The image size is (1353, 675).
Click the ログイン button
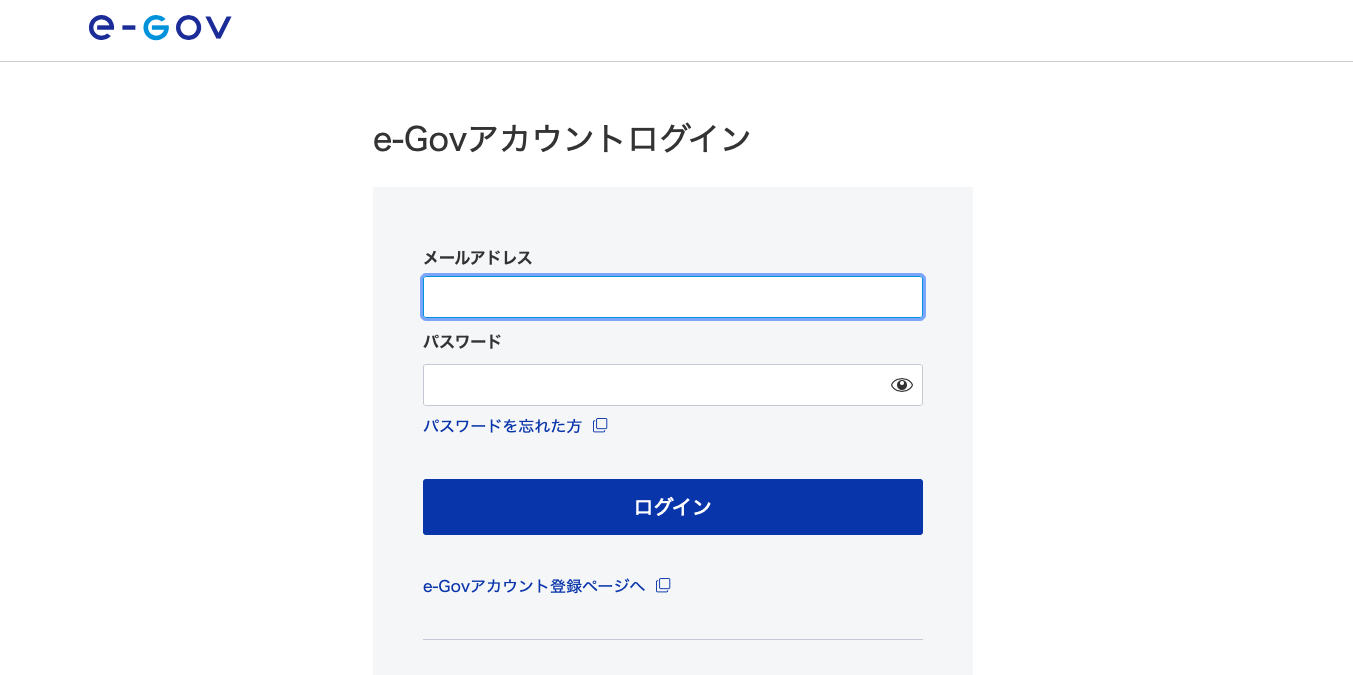673,507
